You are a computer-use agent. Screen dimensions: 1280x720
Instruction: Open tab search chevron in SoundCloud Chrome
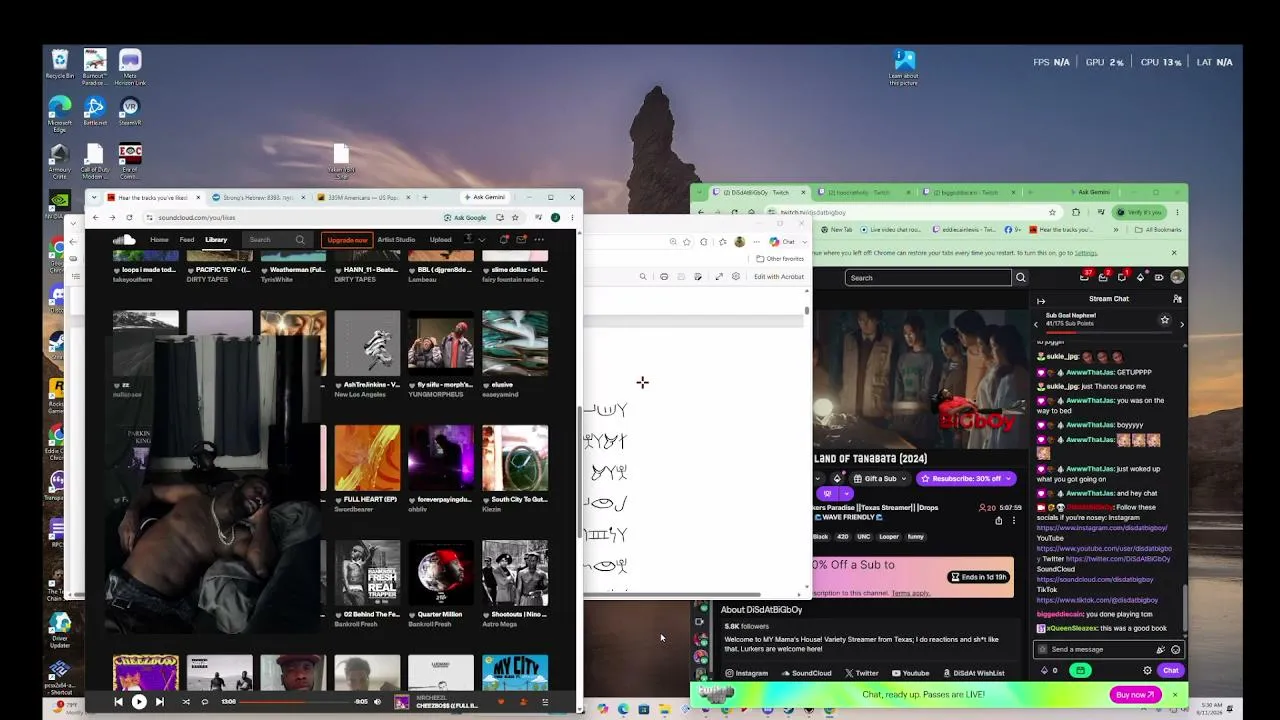(96, 197)
